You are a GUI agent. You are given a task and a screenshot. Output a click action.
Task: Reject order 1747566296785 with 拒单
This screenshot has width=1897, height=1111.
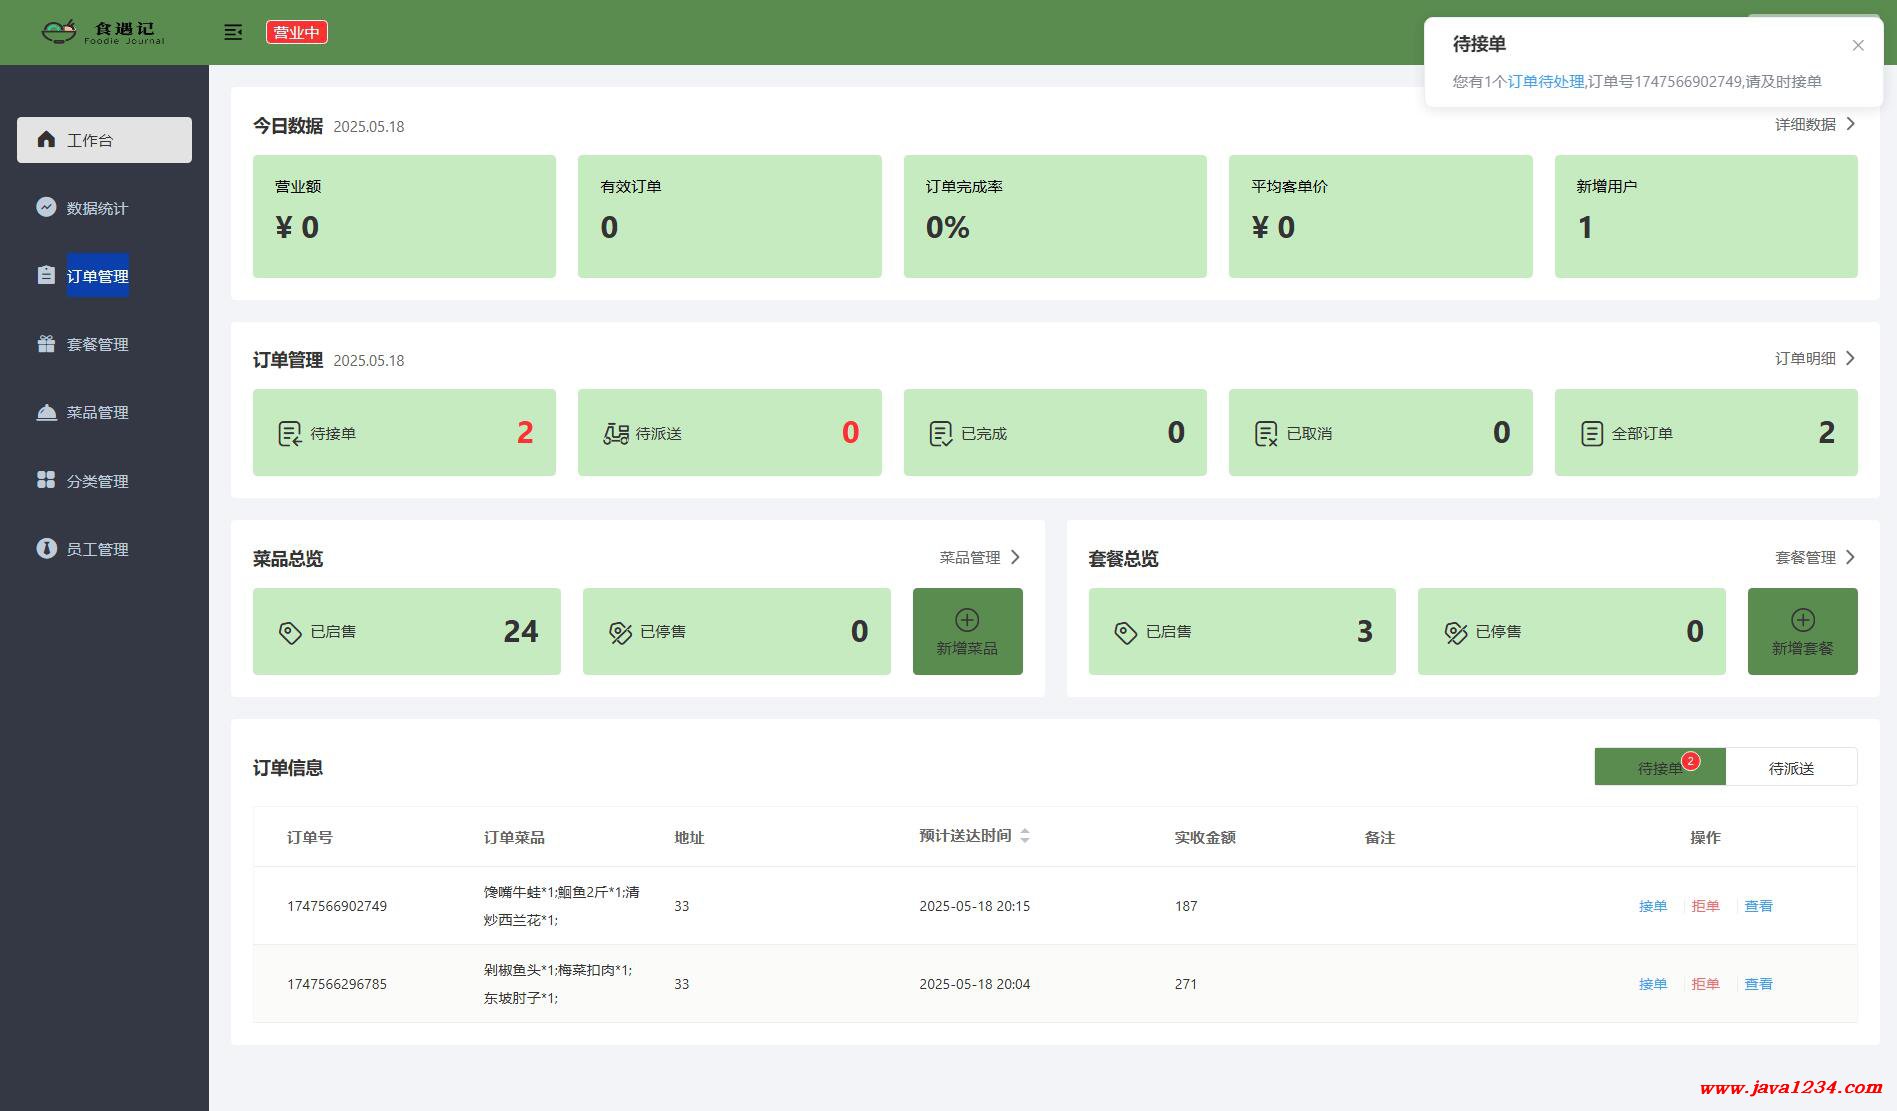point(1705,984)
